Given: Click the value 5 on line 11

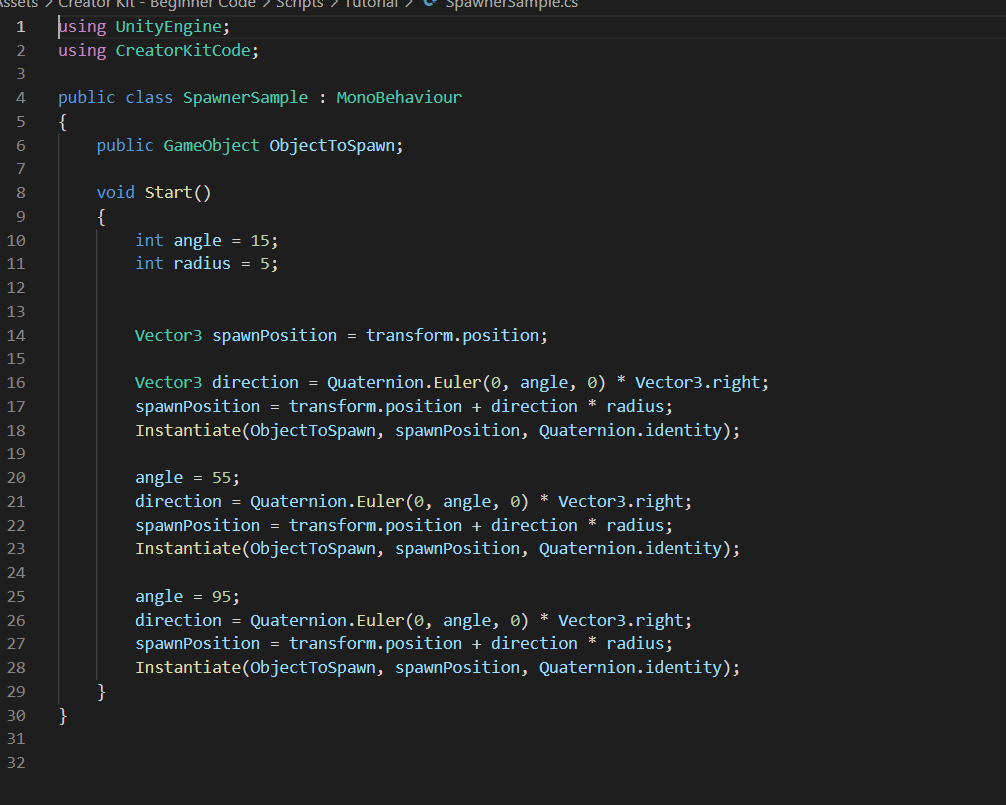Looking at the screenshot, I should [264, 264].
